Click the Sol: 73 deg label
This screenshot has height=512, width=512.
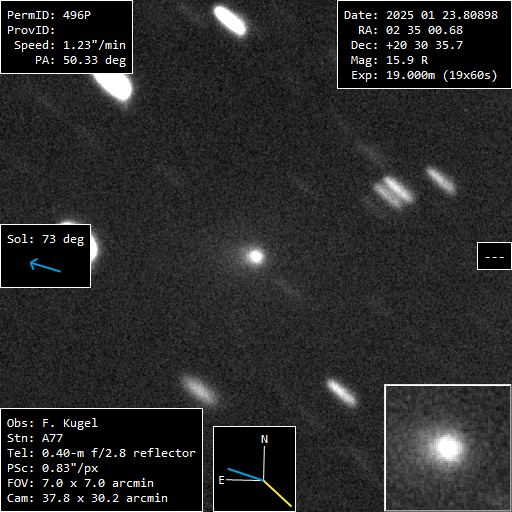(46, 239)
